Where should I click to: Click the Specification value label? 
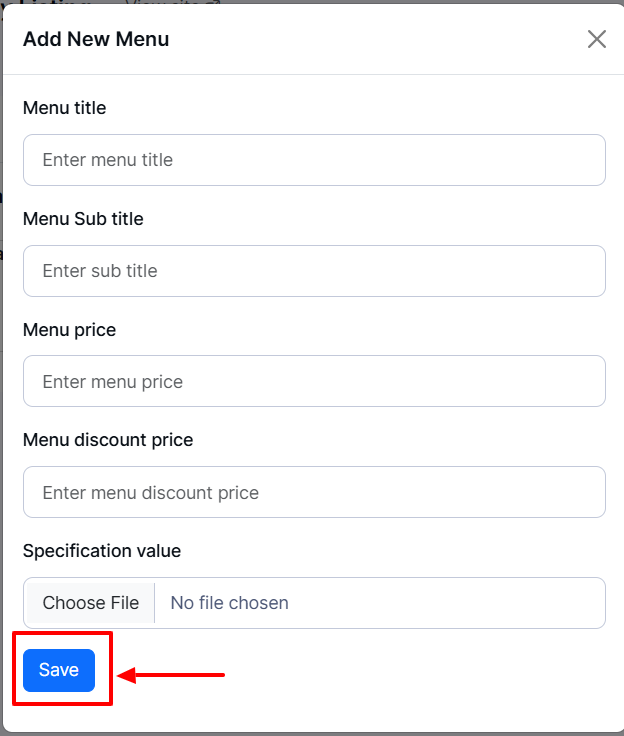[x=102, y=551]
